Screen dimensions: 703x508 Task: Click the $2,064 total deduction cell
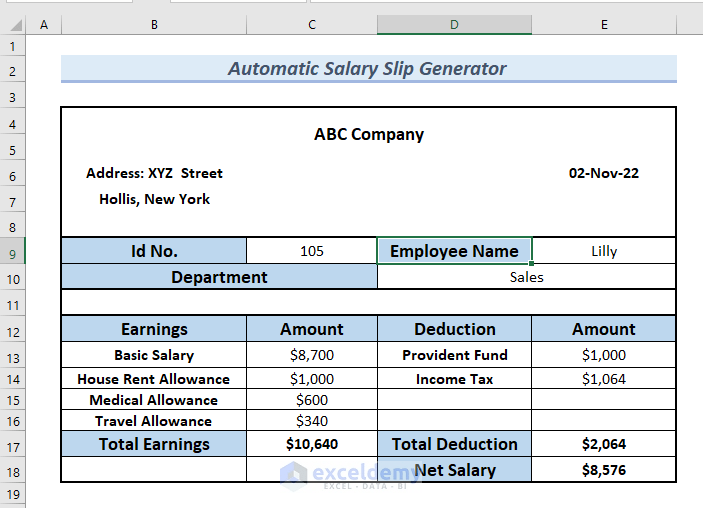click(603, 444)
